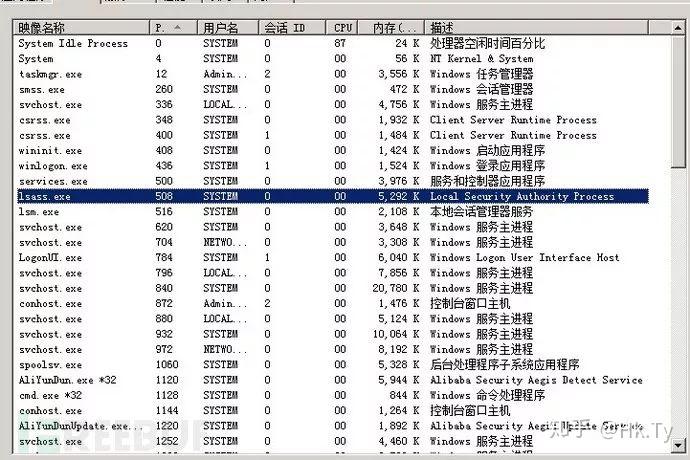Click the vertical scrollbar thumb

point(678,102)
